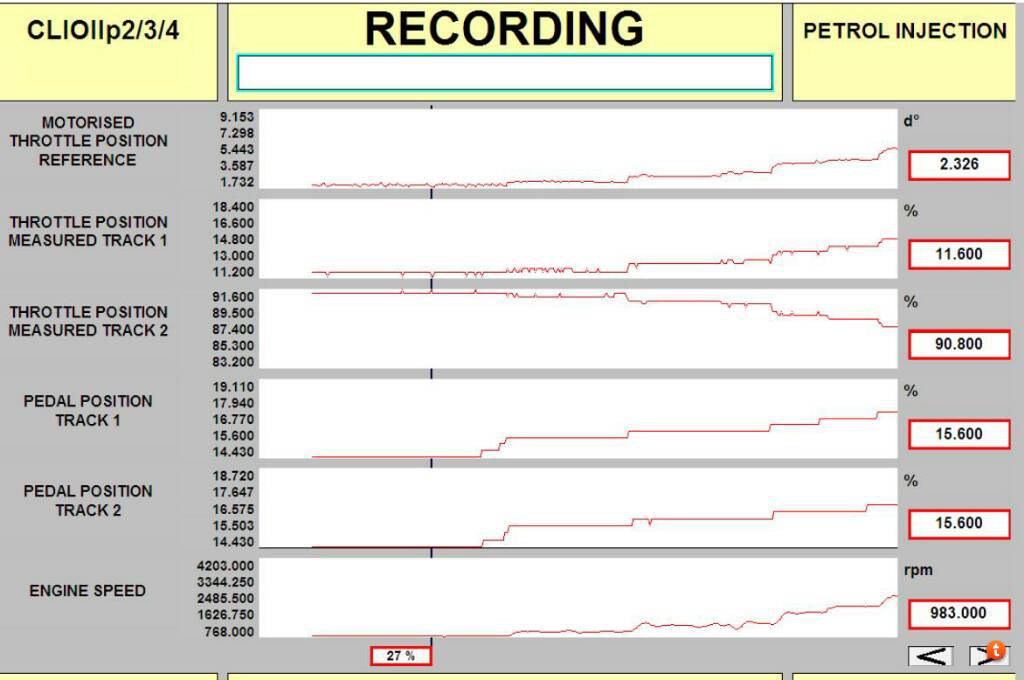The height and width of the screenshot is (680, 1024).
Task: Select the throttle track 2 value 90.800
Action: pyautogui.click(x=959, y=344)
